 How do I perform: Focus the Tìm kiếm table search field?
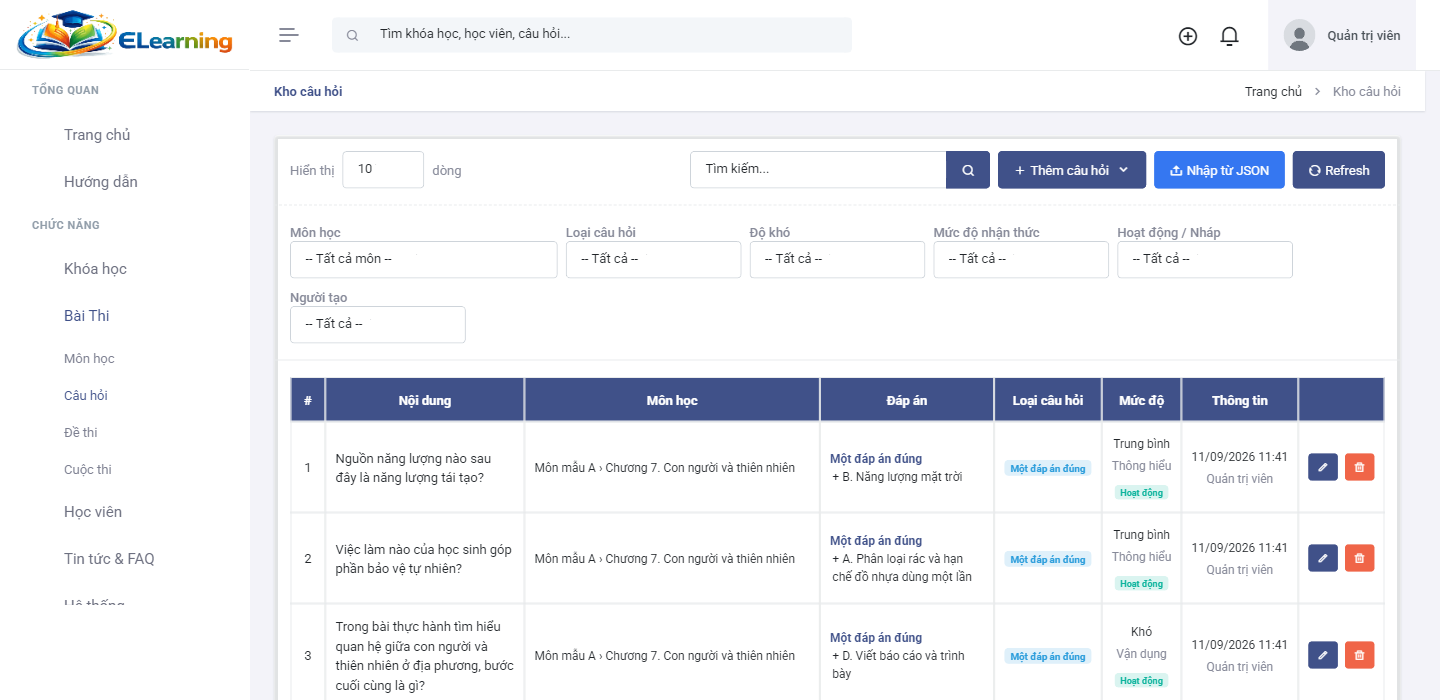(818, 170)
